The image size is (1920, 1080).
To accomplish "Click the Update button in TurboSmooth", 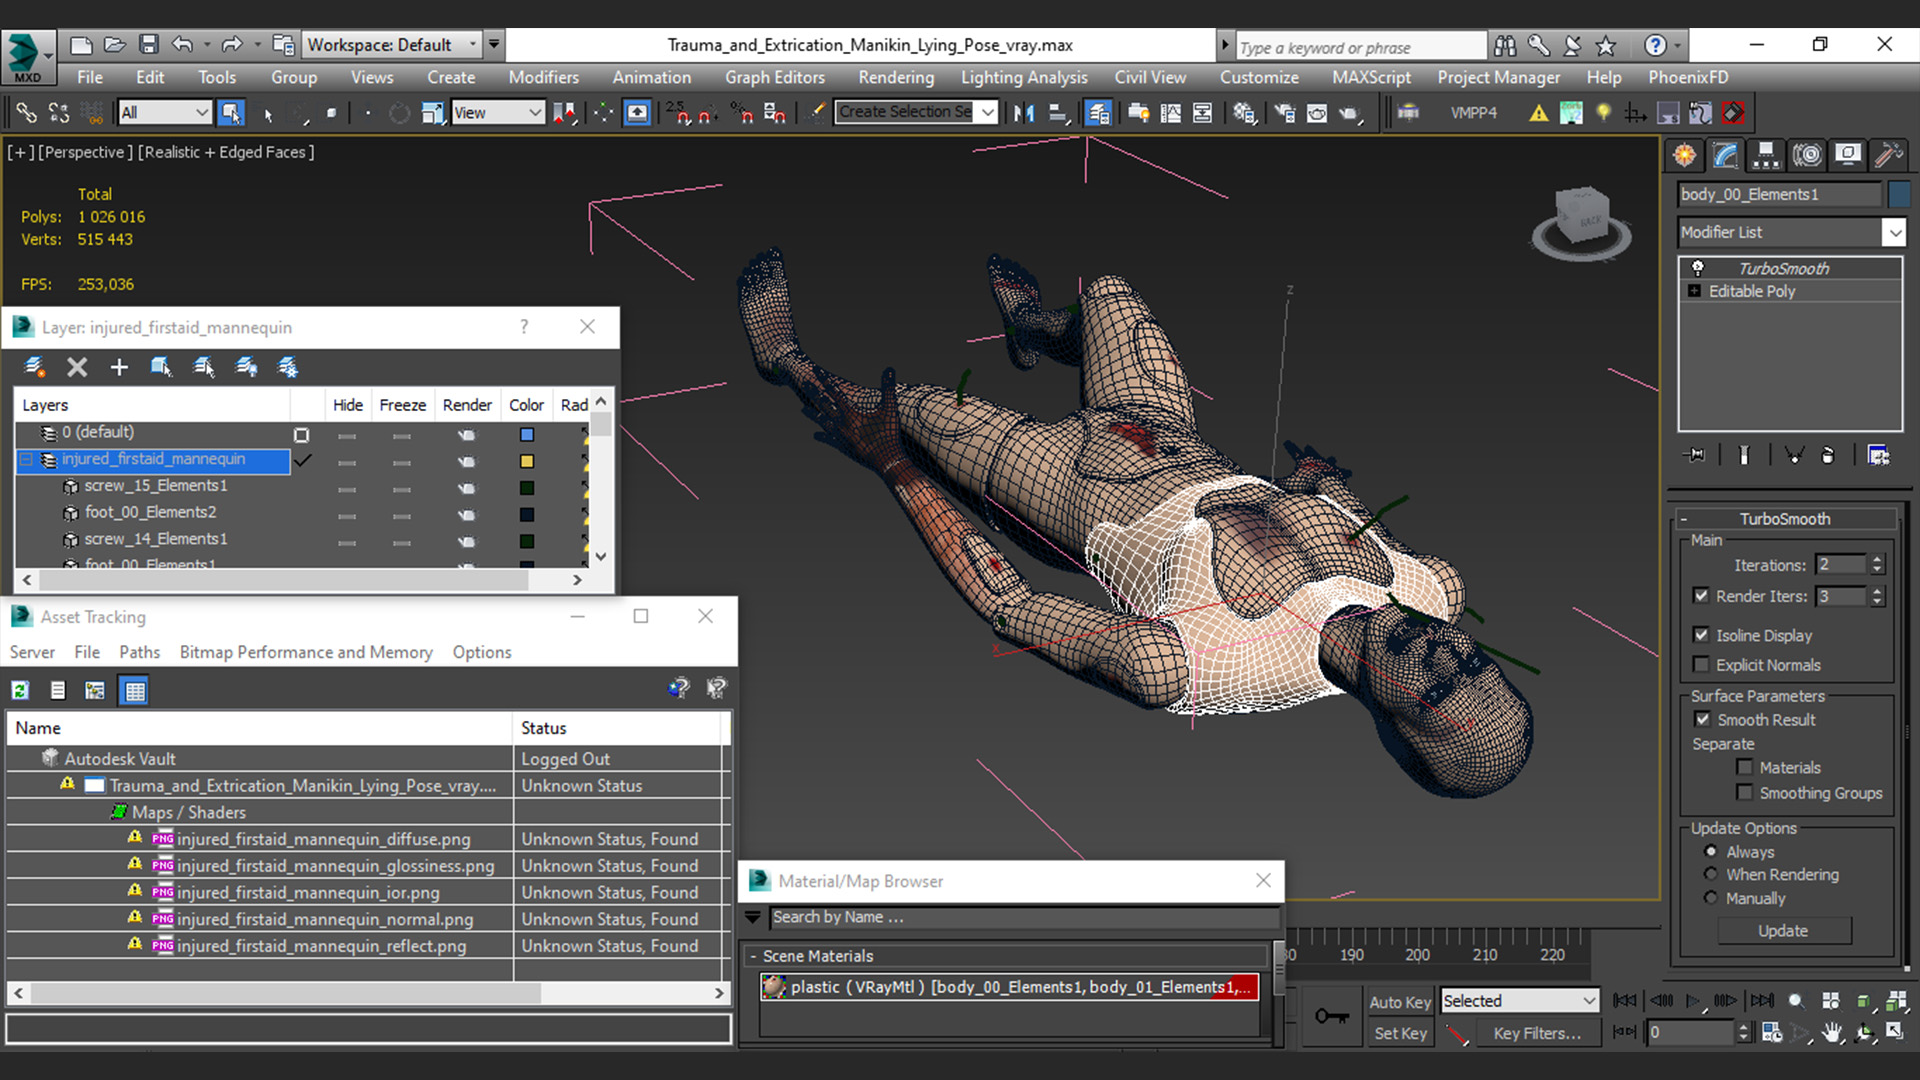I will click(x=1784, y=930).
